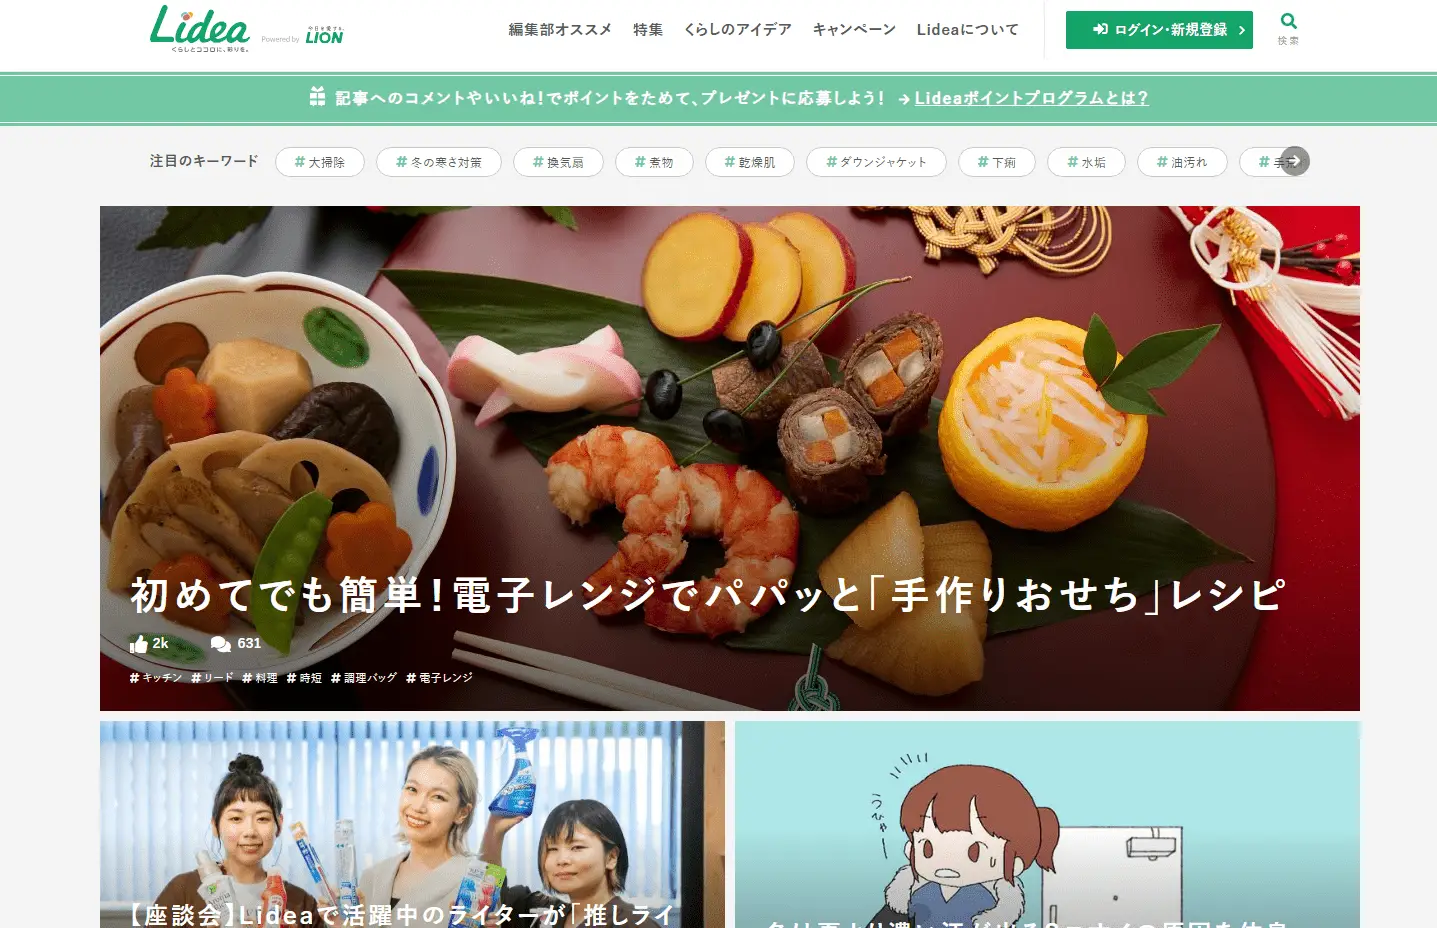
Task: Click the gift icon in the green banner
Action: [x=317, y=97]
